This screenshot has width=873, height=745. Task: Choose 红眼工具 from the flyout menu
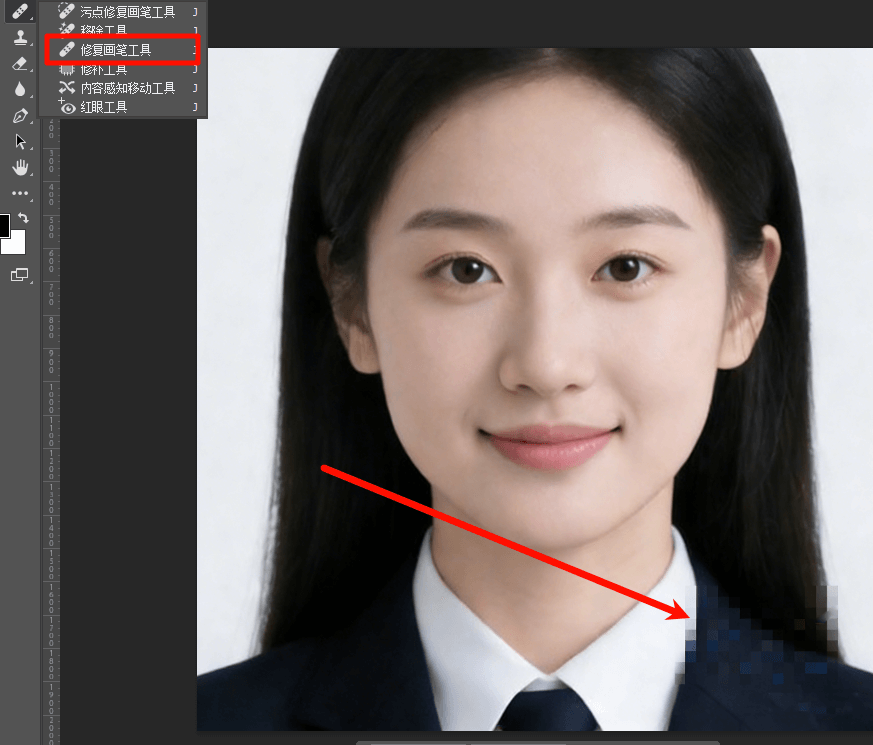pos(104,107)
